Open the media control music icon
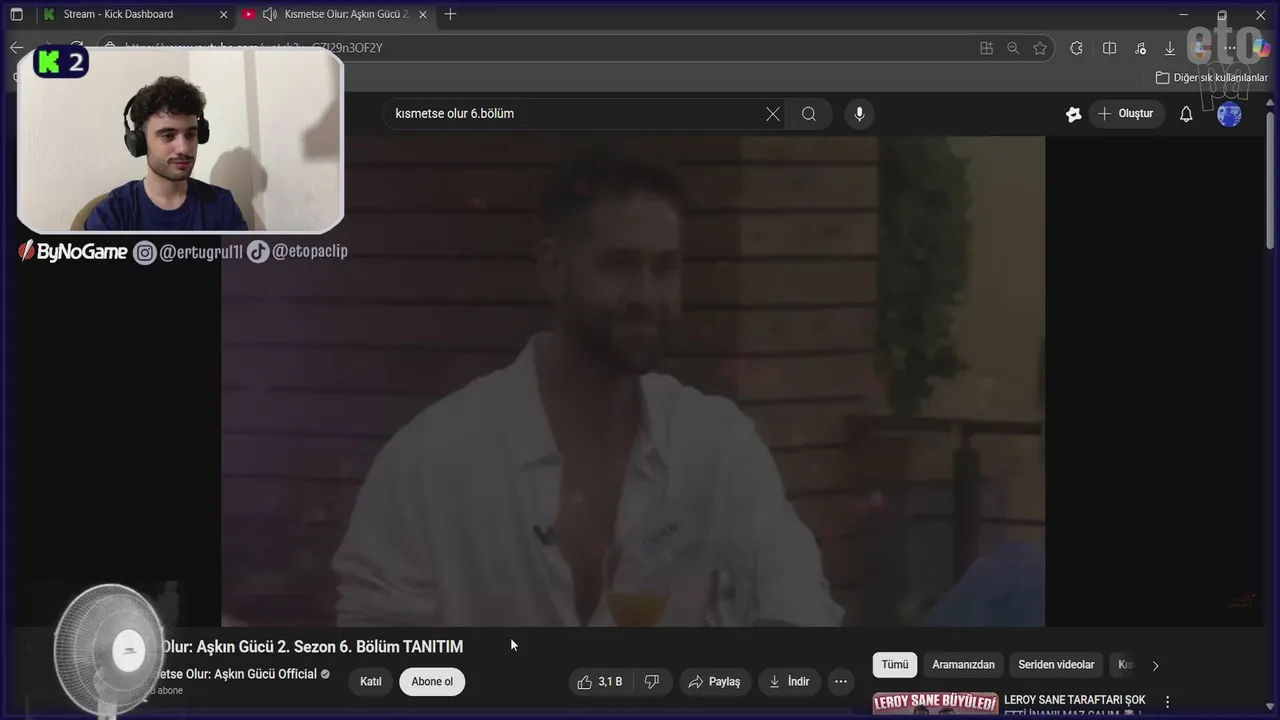 pos(1141,48)
